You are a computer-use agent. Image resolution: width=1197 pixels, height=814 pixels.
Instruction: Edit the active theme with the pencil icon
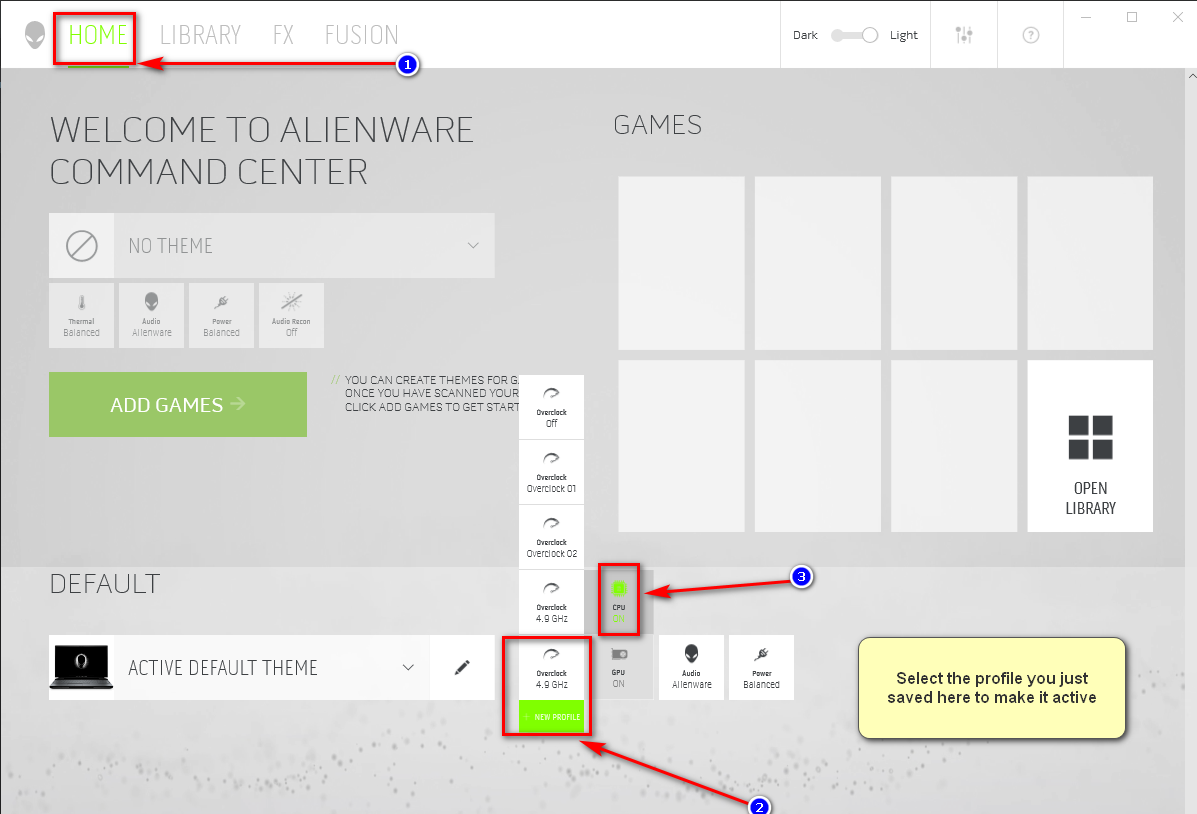tap(462, 667)
